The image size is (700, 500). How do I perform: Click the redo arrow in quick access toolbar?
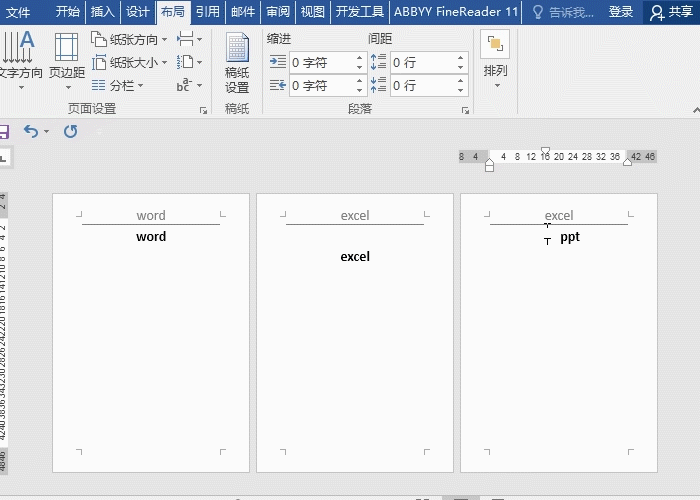point(70,131)
